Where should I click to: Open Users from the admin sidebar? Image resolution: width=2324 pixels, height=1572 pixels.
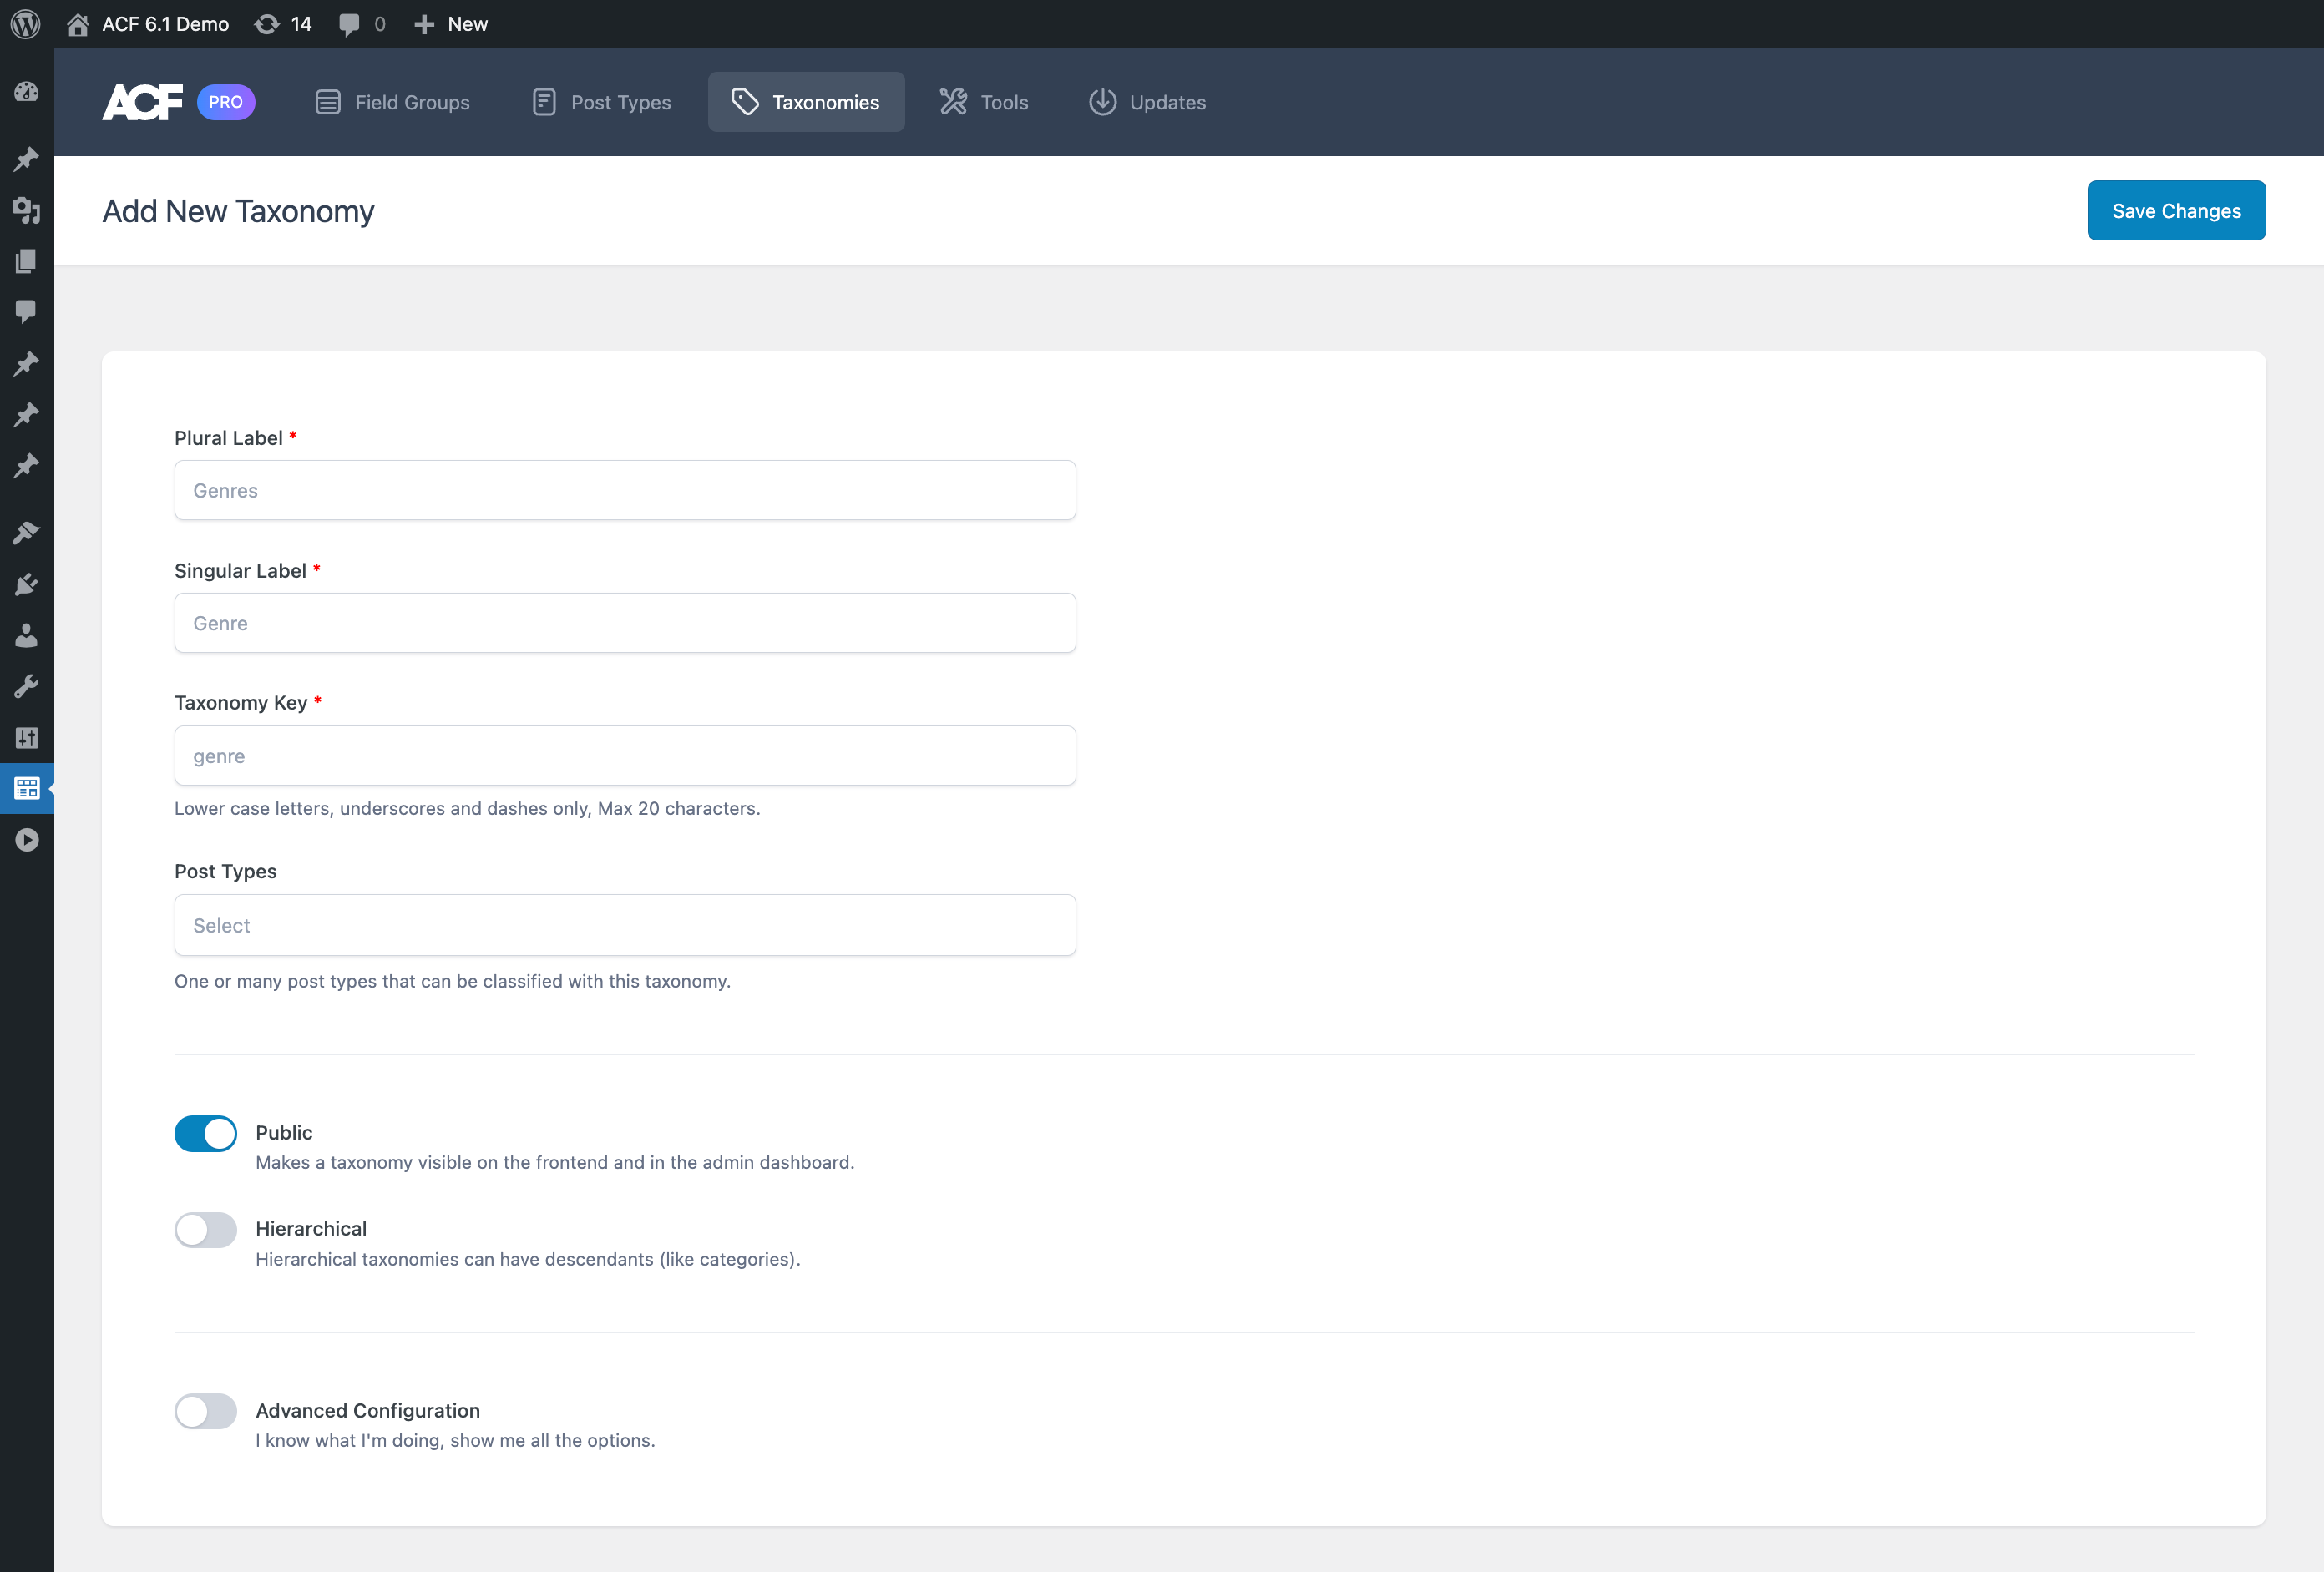coord(26,635)
